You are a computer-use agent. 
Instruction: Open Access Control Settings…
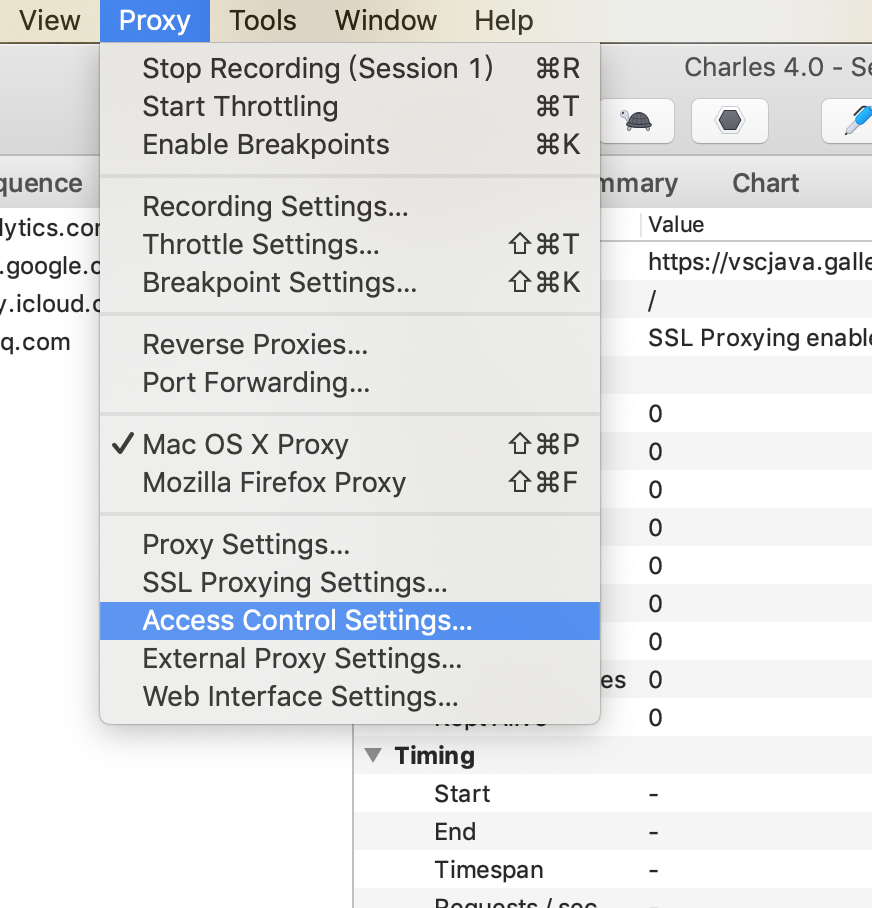pyautogui.click(x=350, y=621)
